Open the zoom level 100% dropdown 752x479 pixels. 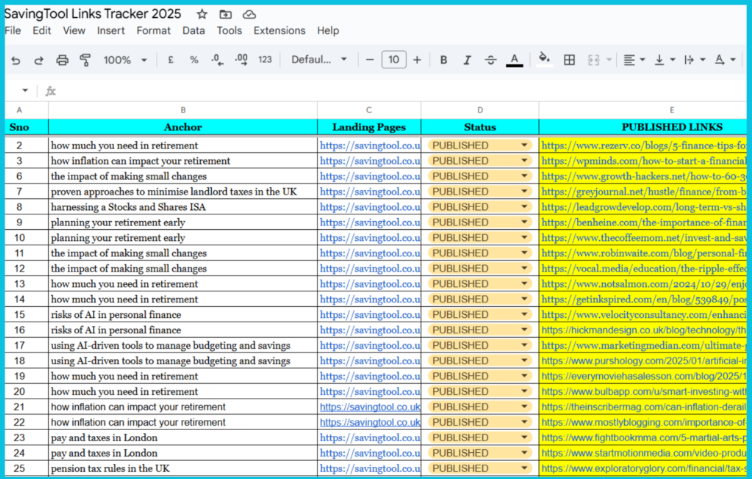125,60
